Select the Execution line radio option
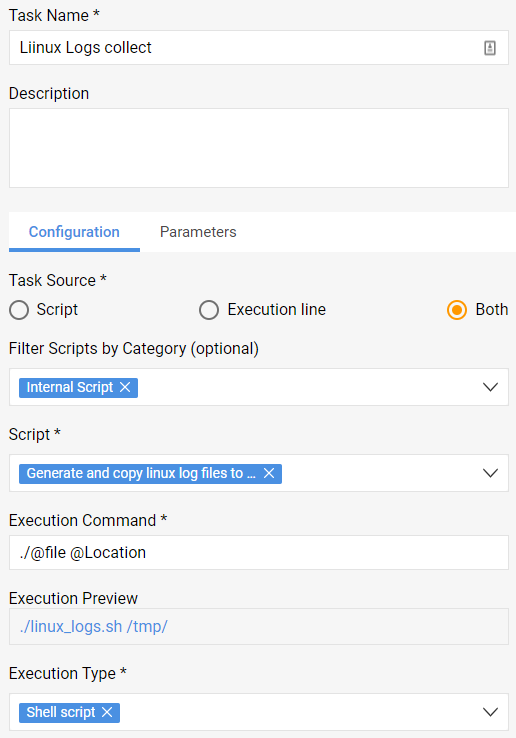This screenshot has height=738, width=516. pos(209,310)
